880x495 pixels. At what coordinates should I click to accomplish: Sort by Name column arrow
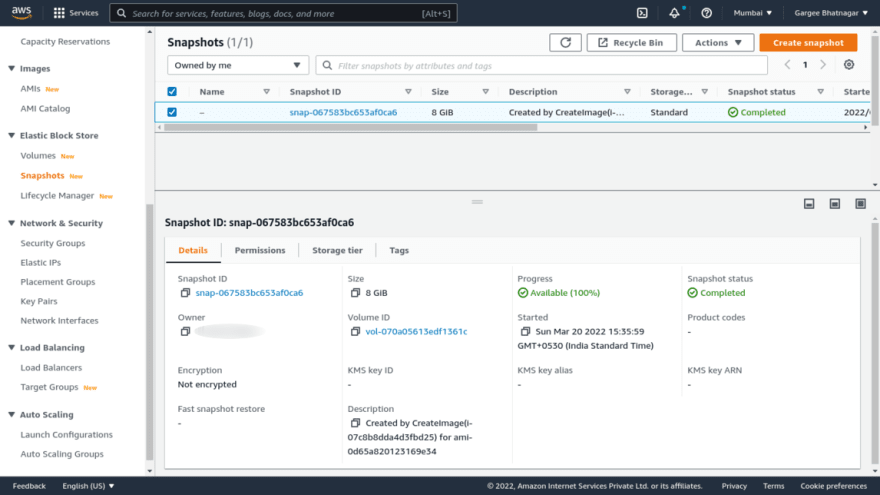tap(267, 91)
